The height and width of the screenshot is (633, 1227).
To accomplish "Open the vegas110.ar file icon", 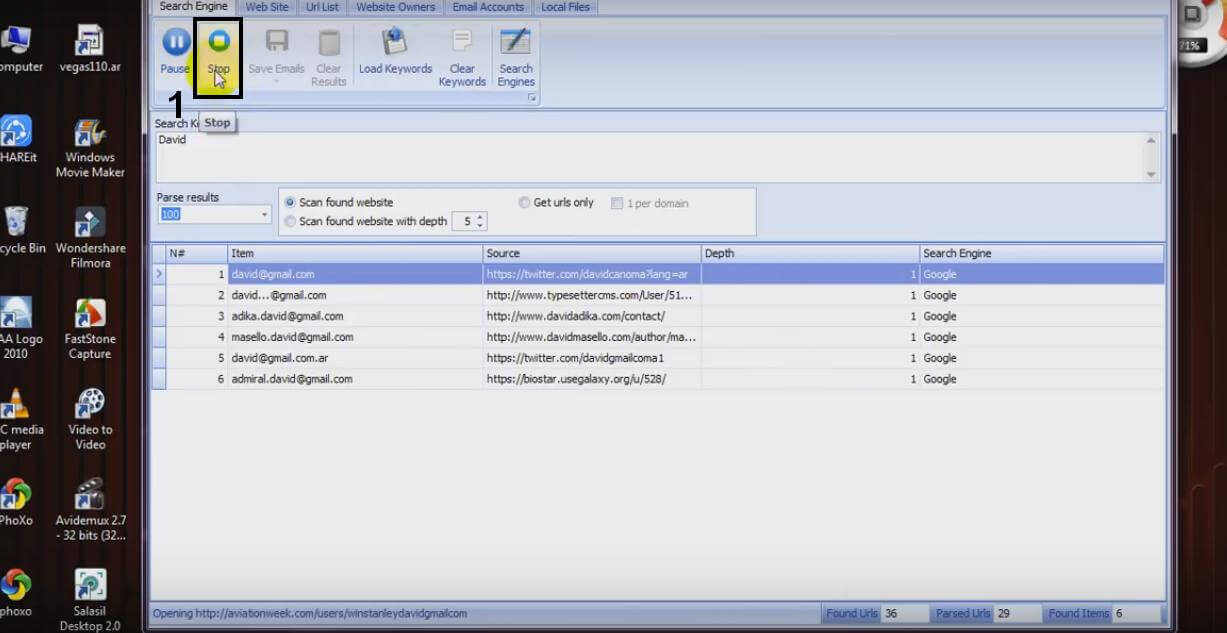I will pyautogui.click(x=90, y=50).
